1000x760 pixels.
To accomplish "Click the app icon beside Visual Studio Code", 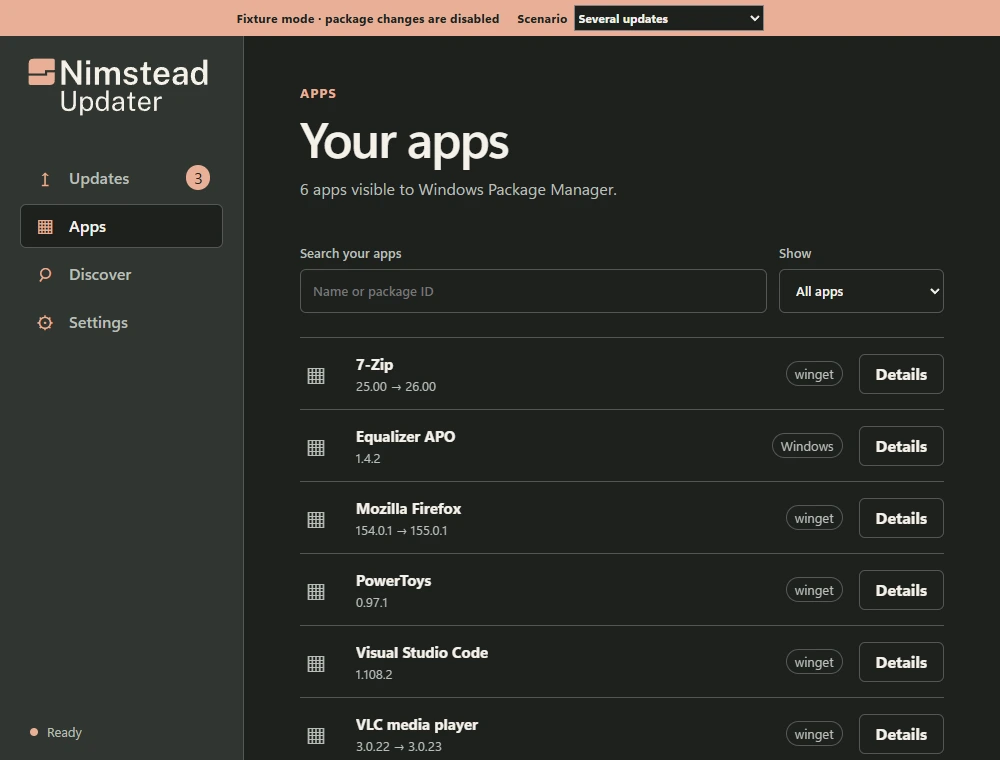I will coord(316,664).
